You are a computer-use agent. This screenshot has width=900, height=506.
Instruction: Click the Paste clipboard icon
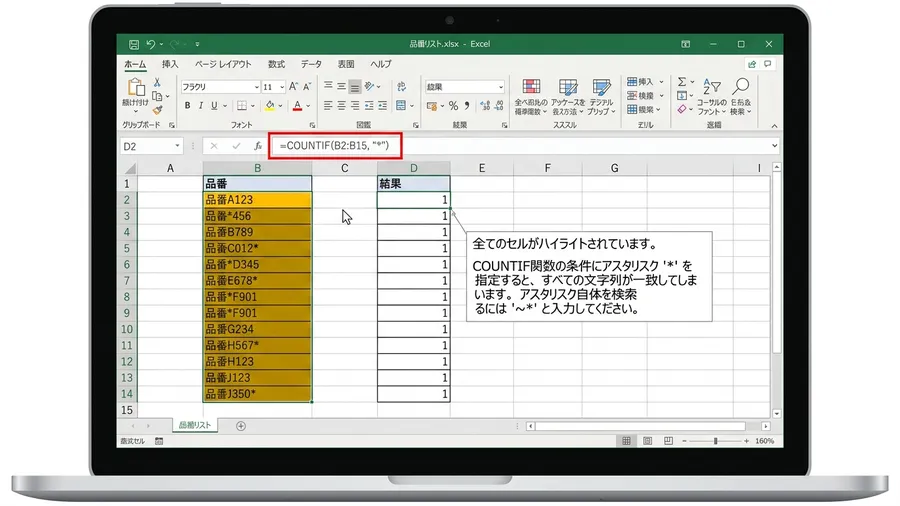pos(136,87)
